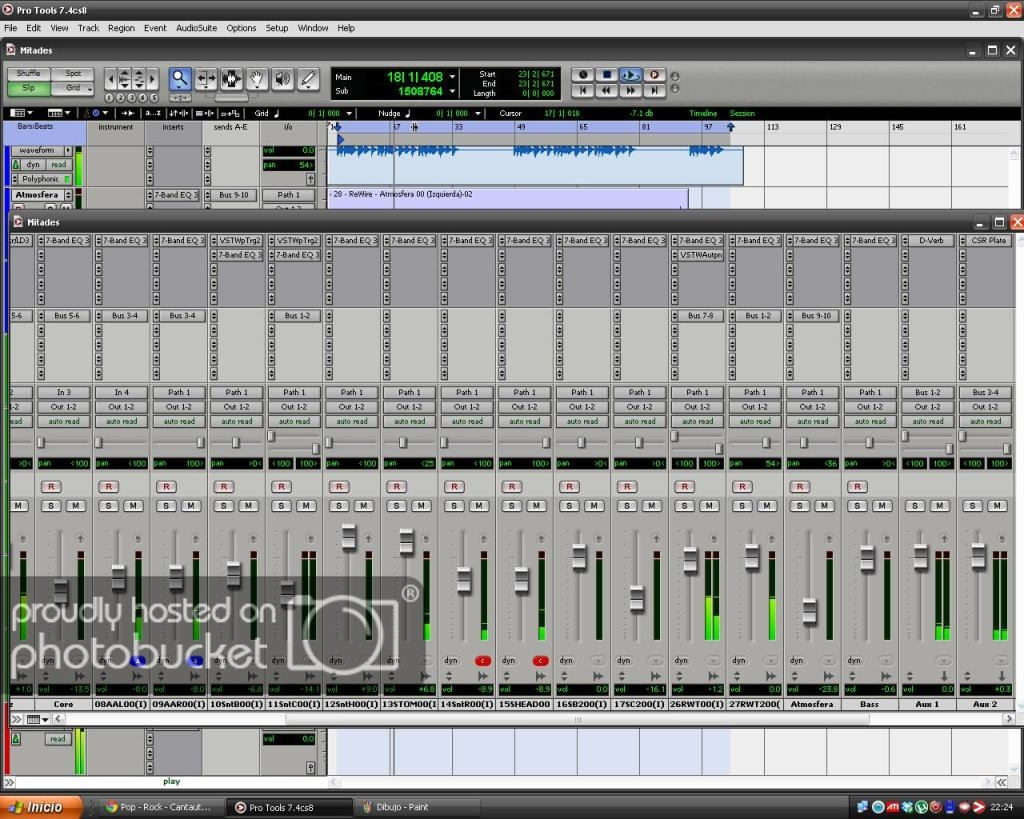Switch to the Dibujo - Paint taskbar window
This screenshot has width=1024, height=819.
[402, 807]
